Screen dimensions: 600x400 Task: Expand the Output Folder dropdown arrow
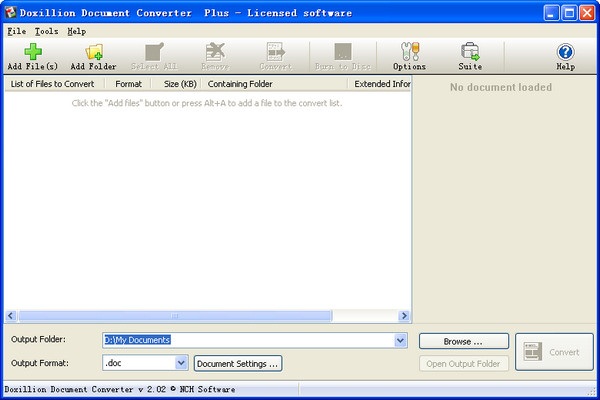click(x=400, y=340)
